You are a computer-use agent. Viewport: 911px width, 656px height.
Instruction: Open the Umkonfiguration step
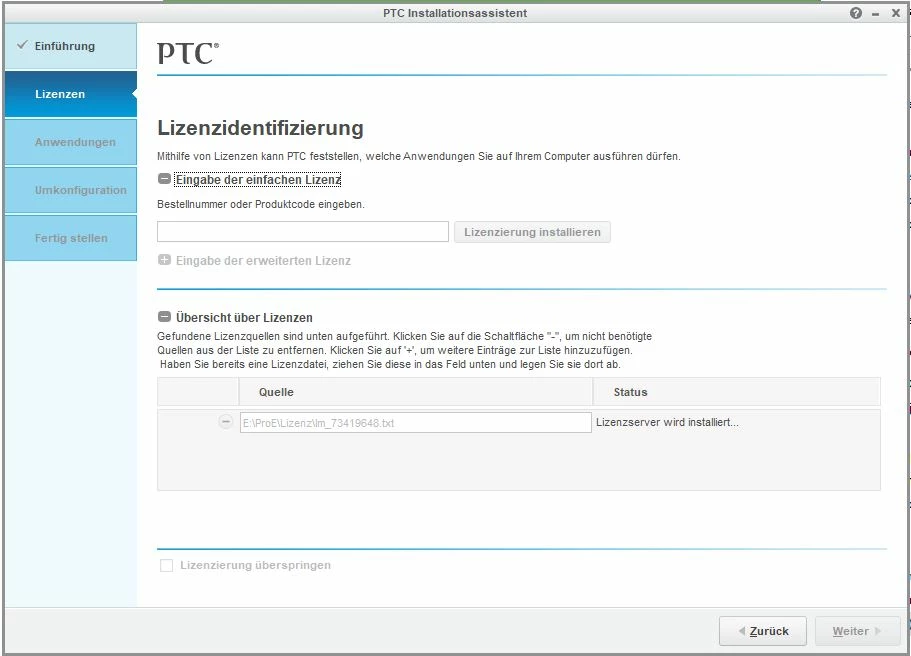tap(71, 190)
